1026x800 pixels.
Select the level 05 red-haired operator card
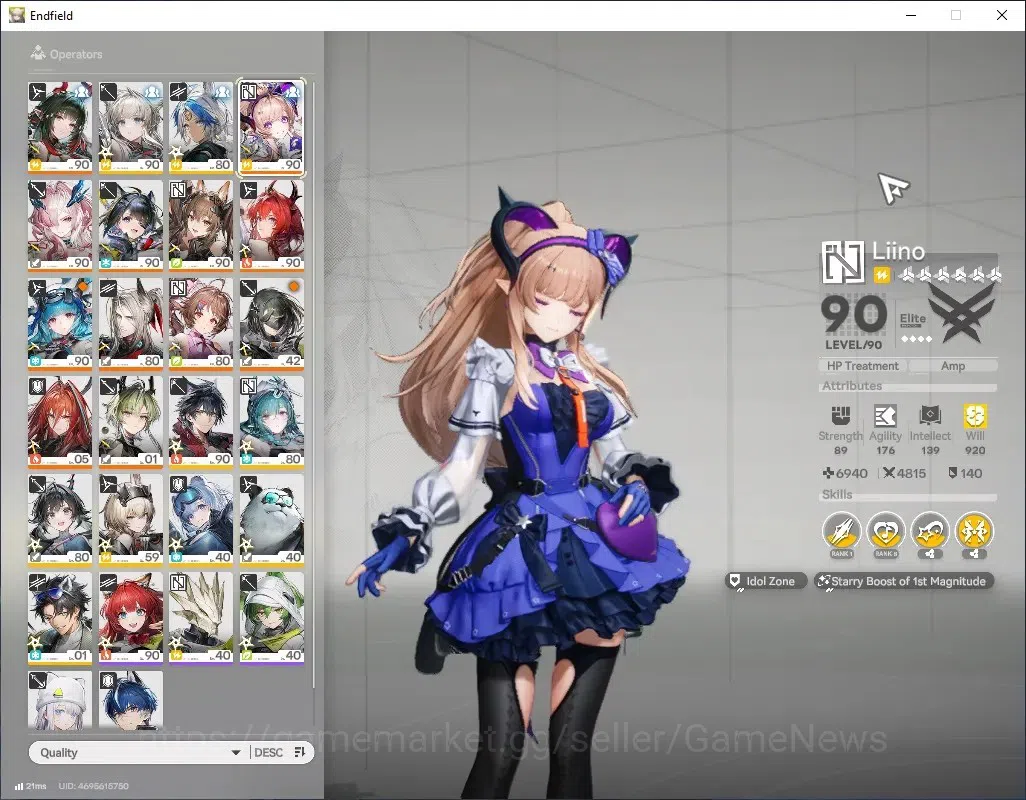(x=60, y=422)
